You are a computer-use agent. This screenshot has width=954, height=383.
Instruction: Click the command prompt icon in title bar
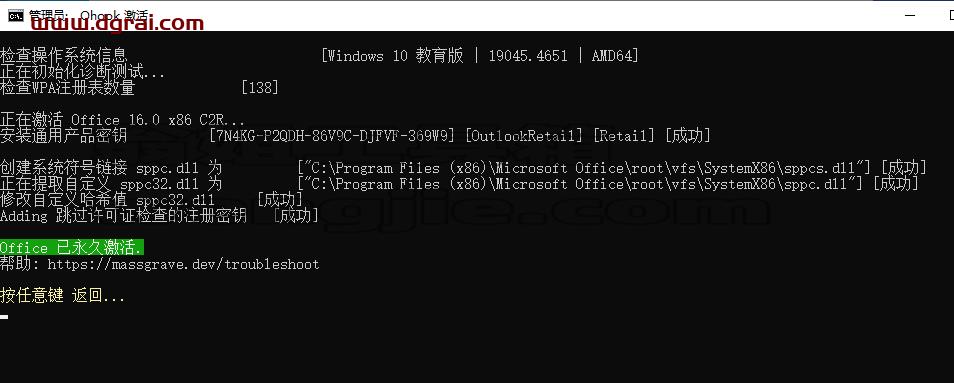(x=15, y=15)
